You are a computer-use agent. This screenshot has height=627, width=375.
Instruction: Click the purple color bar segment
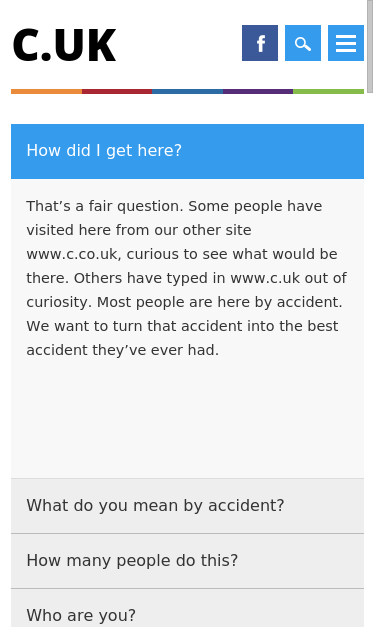coord(258,92)
